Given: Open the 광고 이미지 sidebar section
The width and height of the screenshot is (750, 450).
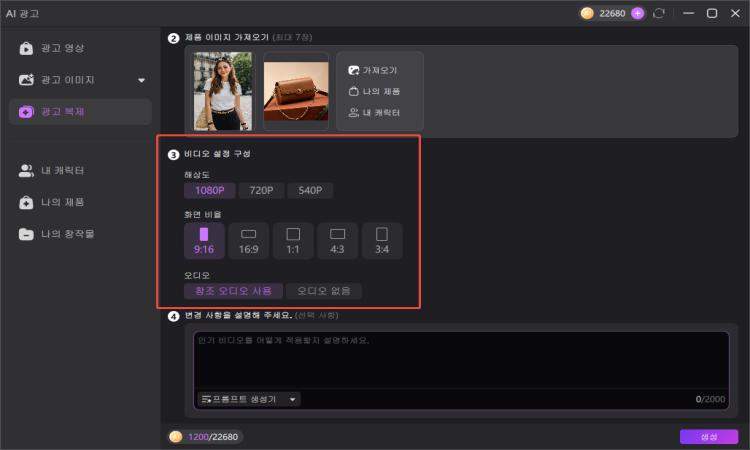Looking at the screenshot, I should coord(80,80).
